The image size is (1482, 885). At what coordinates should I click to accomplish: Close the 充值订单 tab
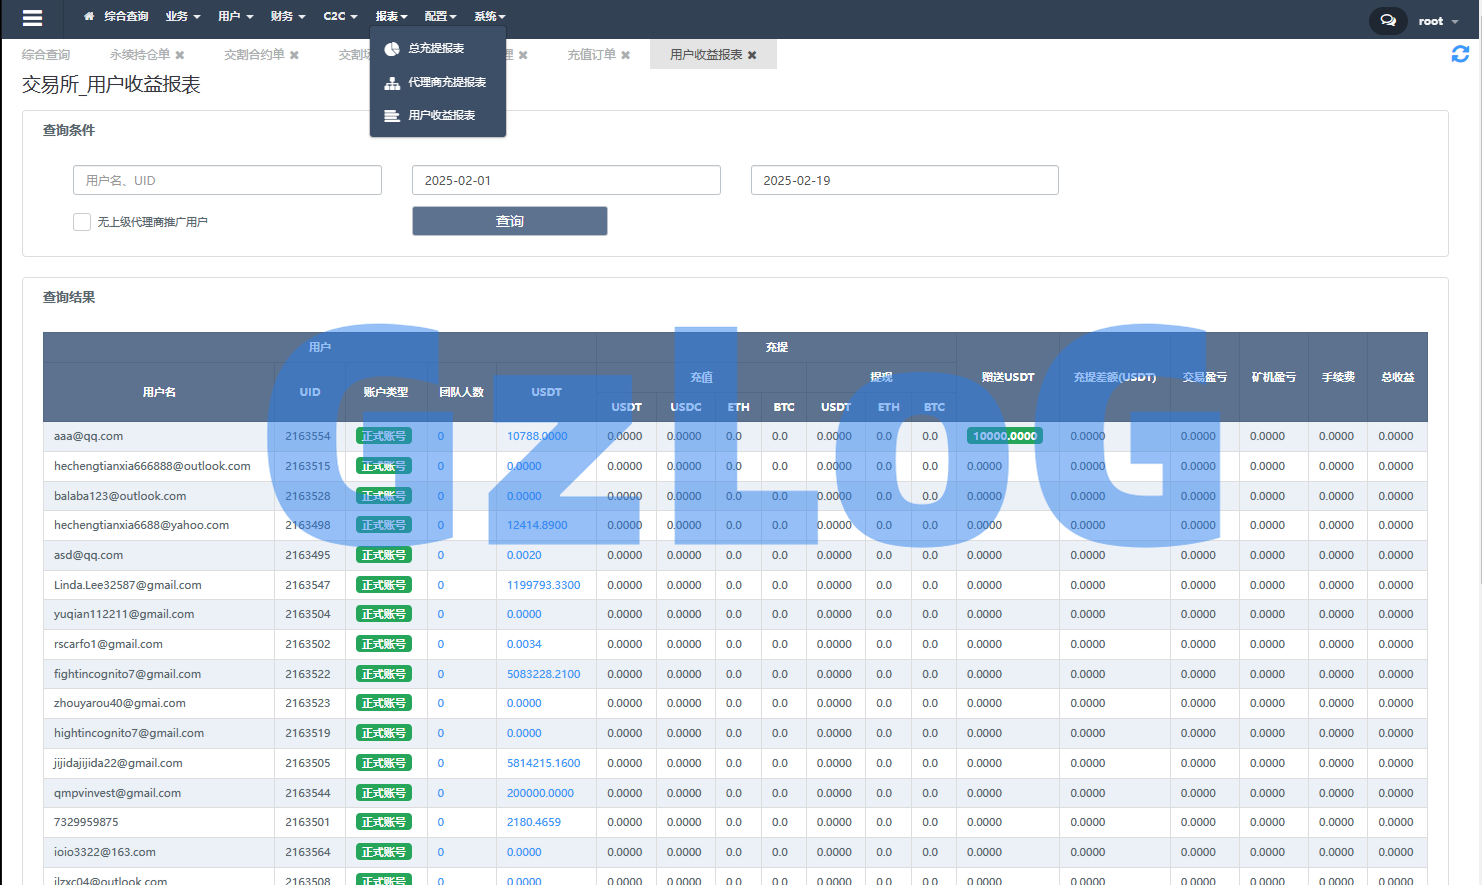[x=626, y=55]
